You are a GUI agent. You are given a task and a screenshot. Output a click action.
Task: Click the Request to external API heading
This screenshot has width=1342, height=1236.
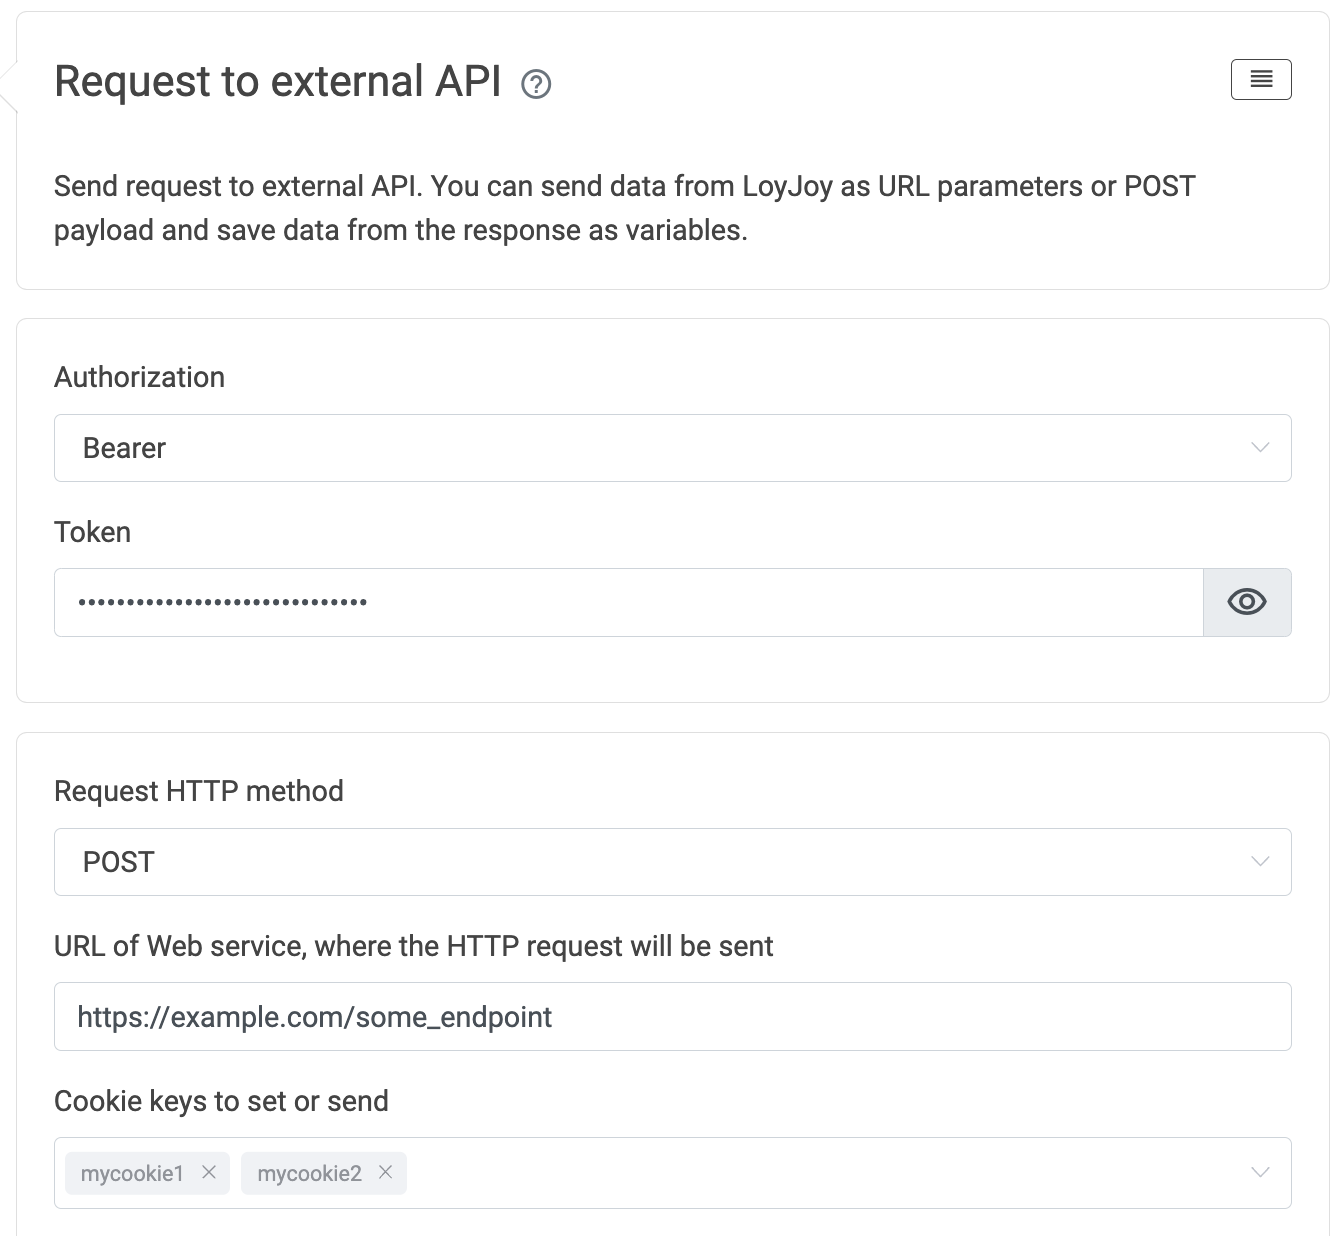coord(277,82)
